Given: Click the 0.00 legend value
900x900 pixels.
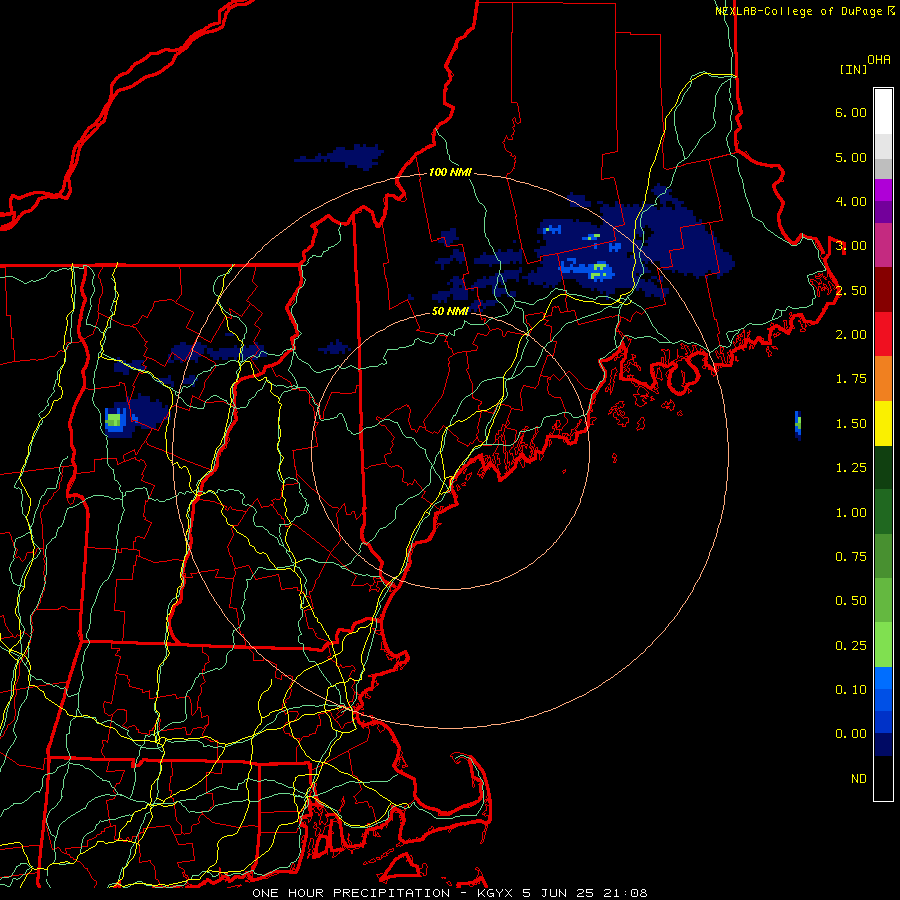Looking at the screenshot, I should tap(851, 734).
